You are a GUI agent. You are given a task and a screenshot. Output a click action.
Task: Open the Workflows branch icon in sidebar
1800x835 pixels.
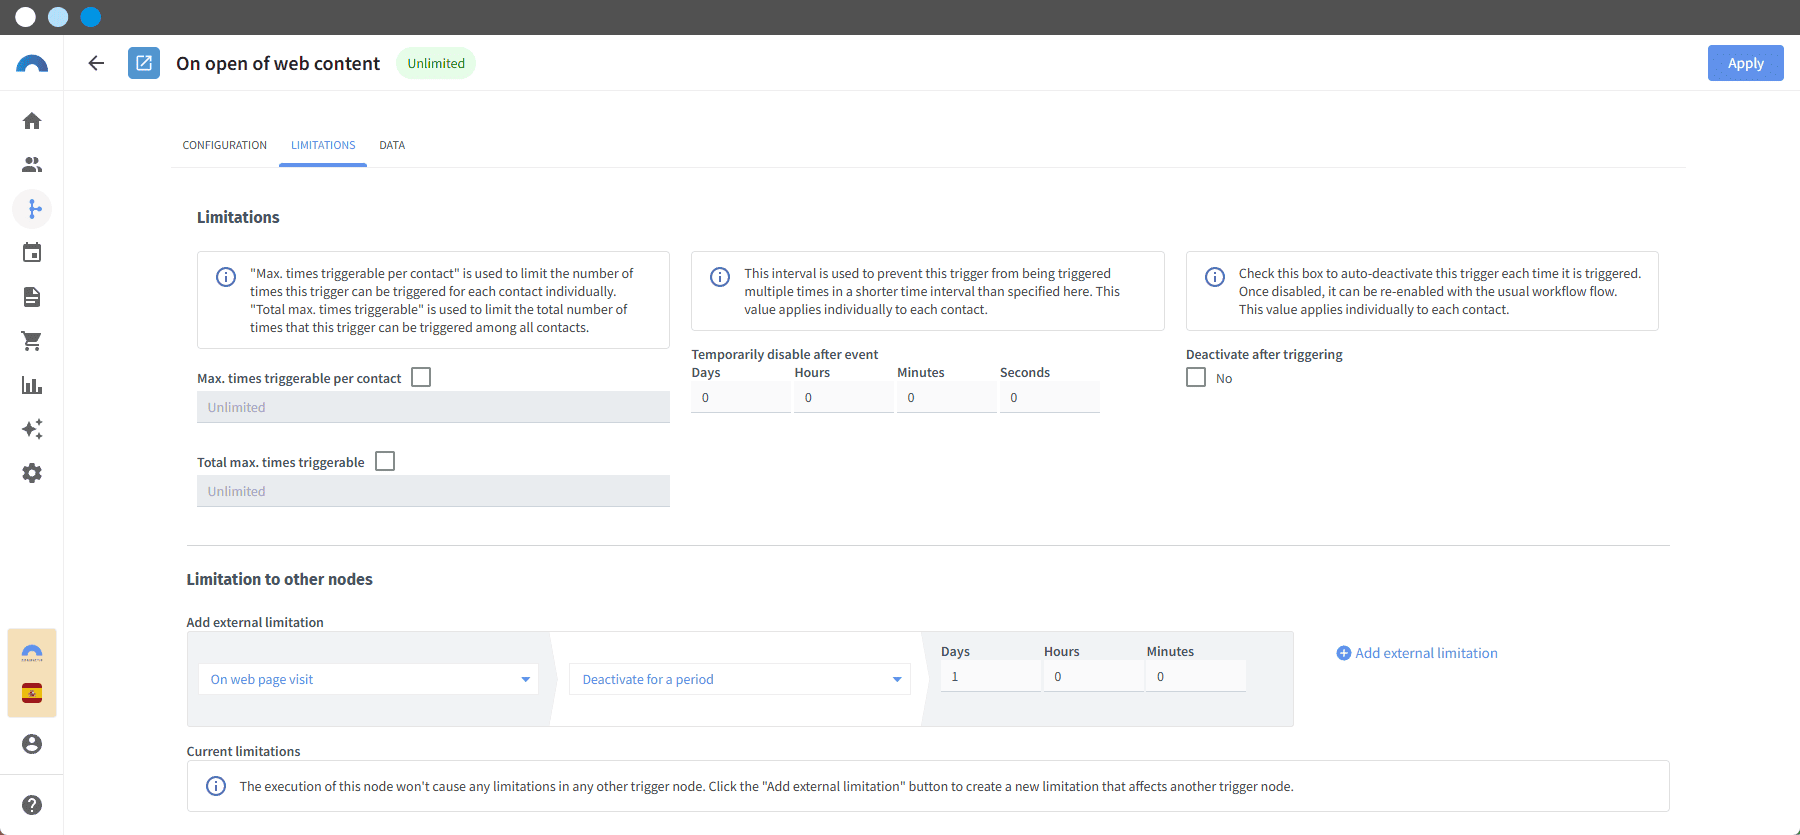(x=32, y=209)
